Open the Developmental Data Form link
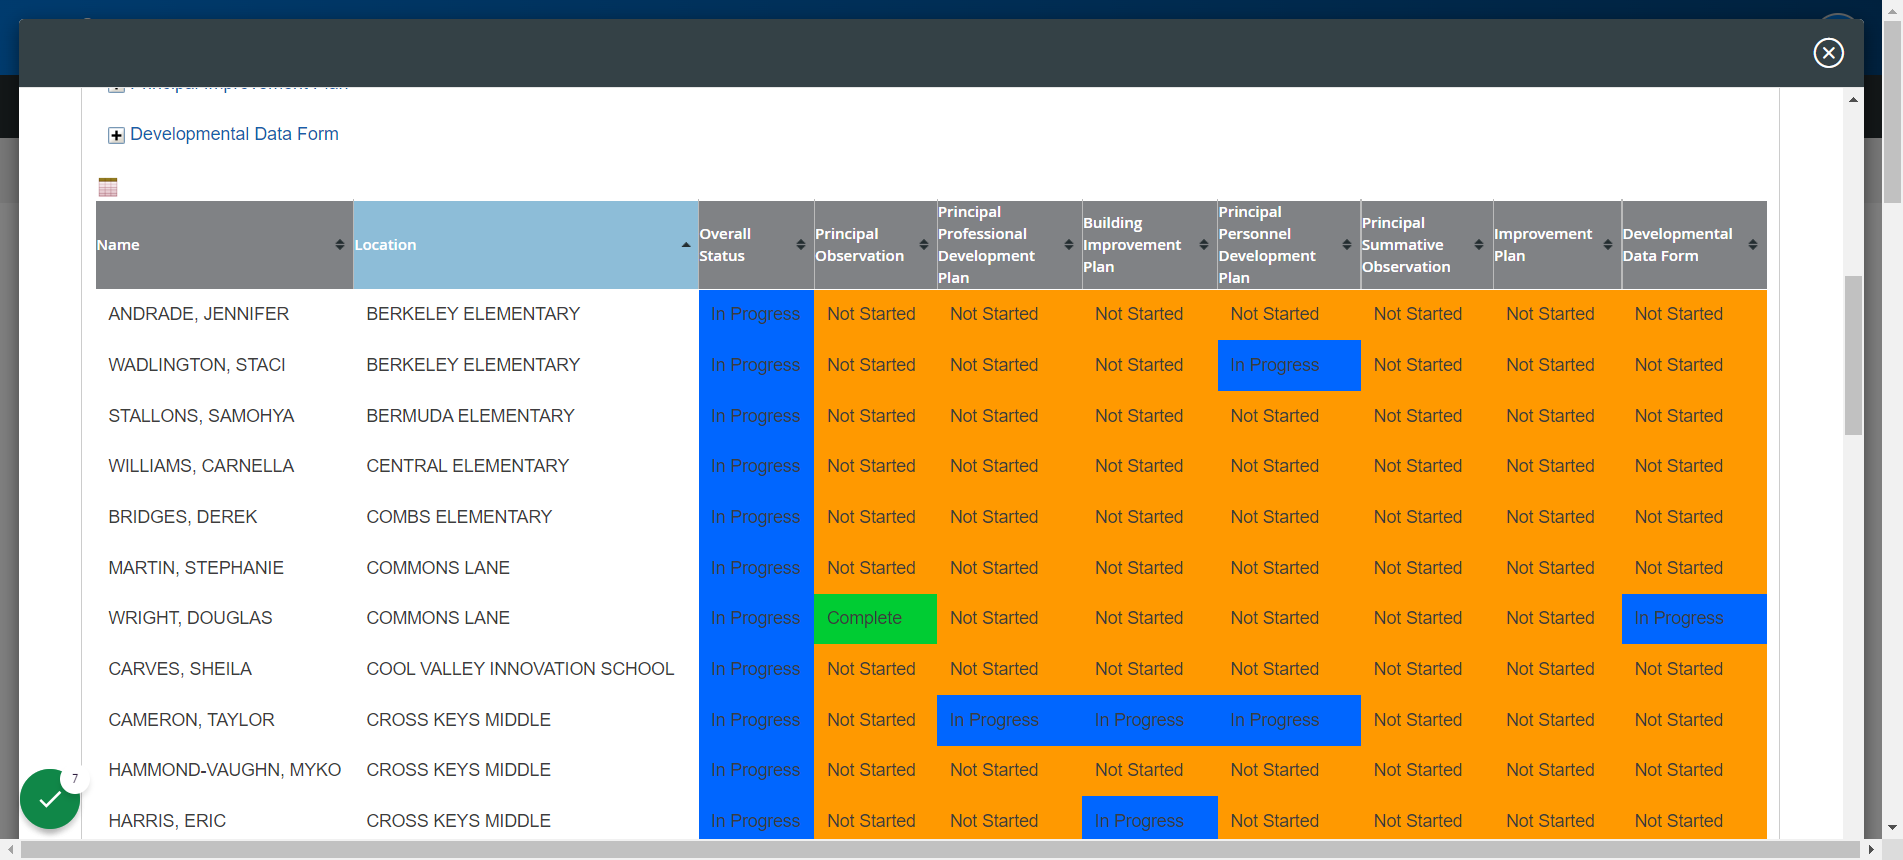 click(x=234, y=134)
